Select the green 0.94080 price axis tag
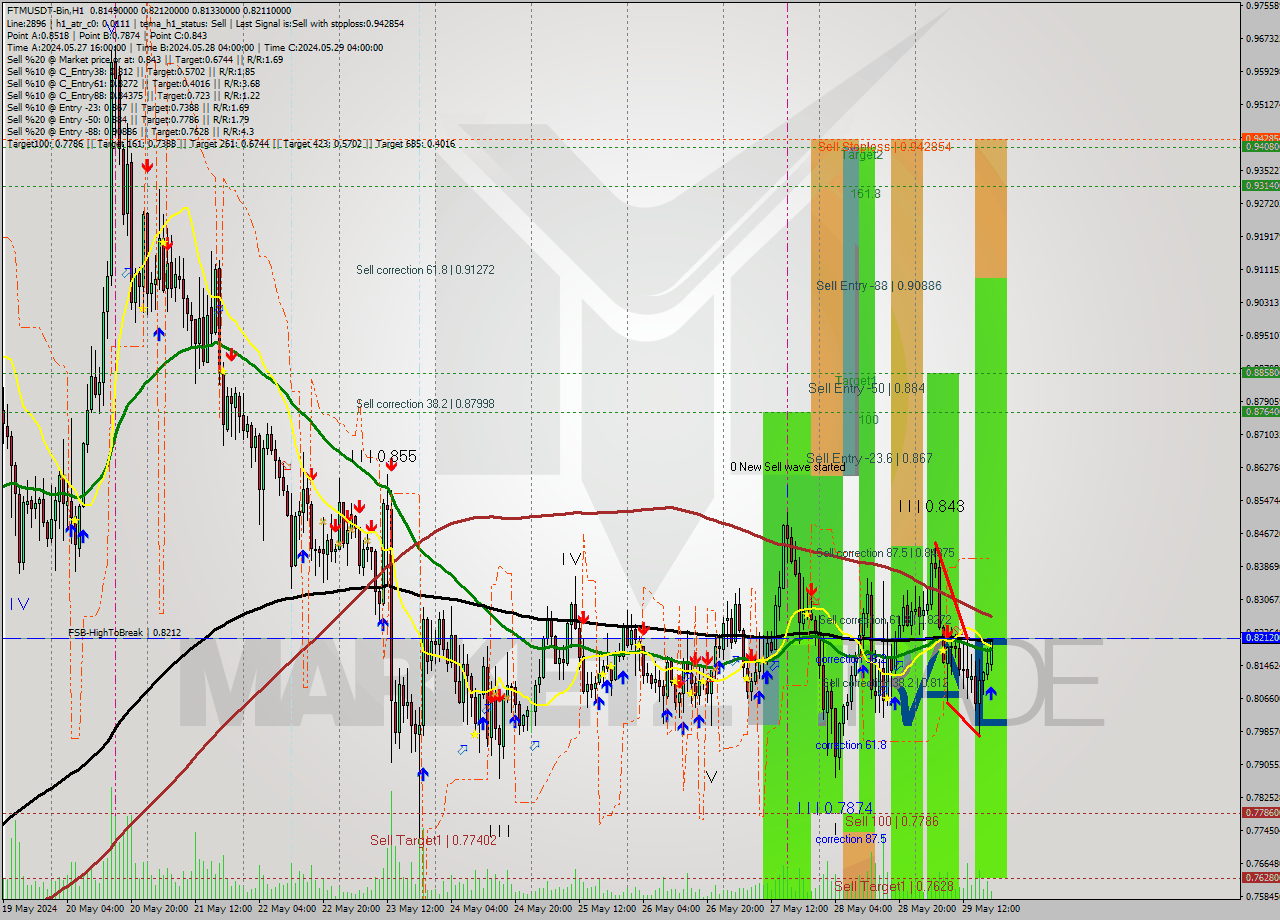The width and height of the screenshot is (1280, 920). [x=1260, y=147]
